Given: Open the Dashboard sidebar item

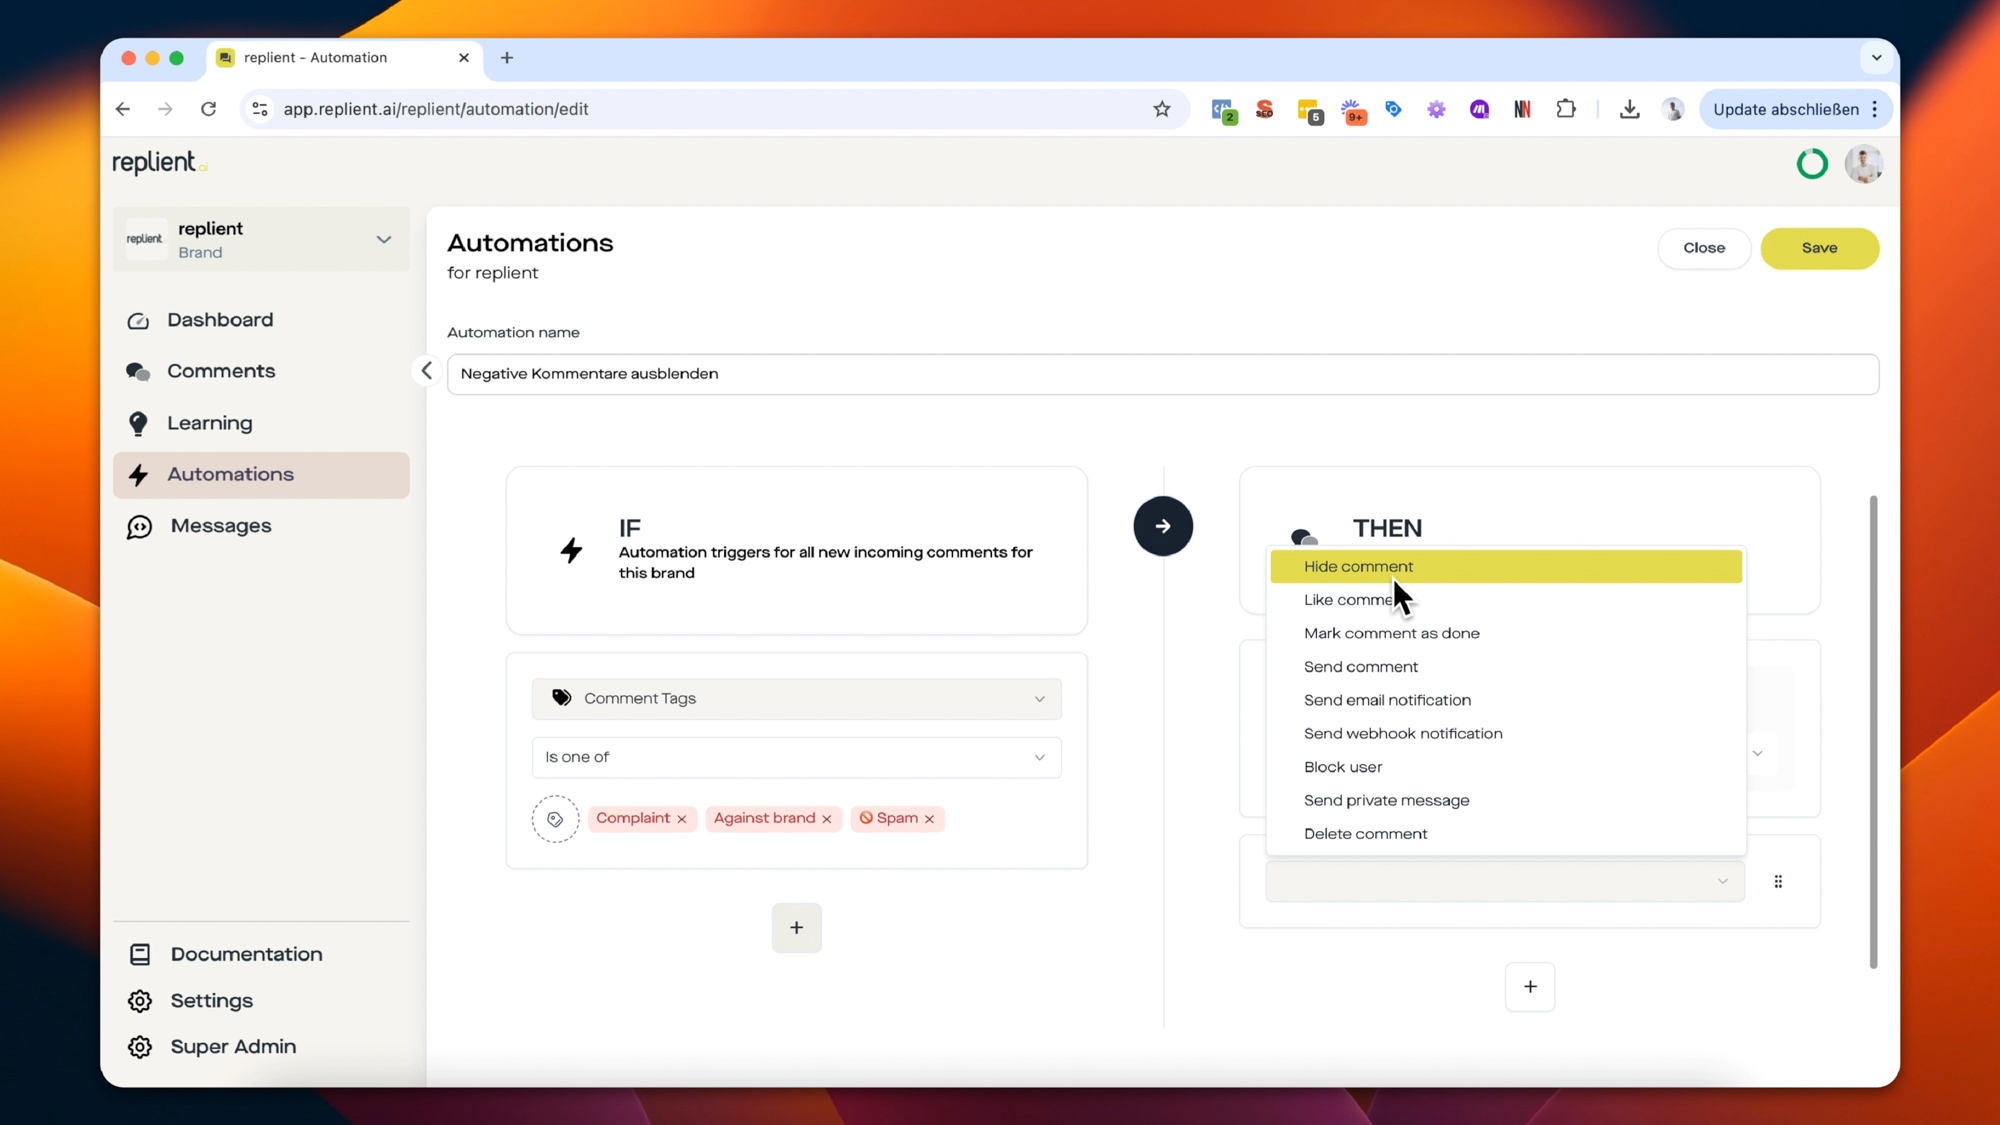Looking at the screenshot, I should (220, 320).
